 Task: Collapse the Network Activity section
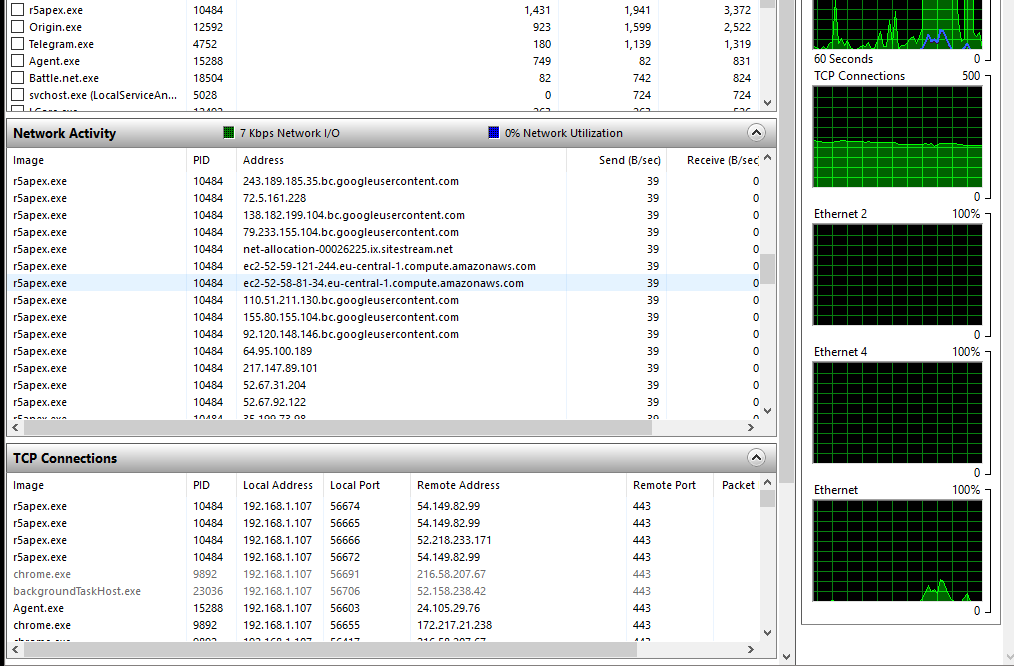click(x=756, y=133)
